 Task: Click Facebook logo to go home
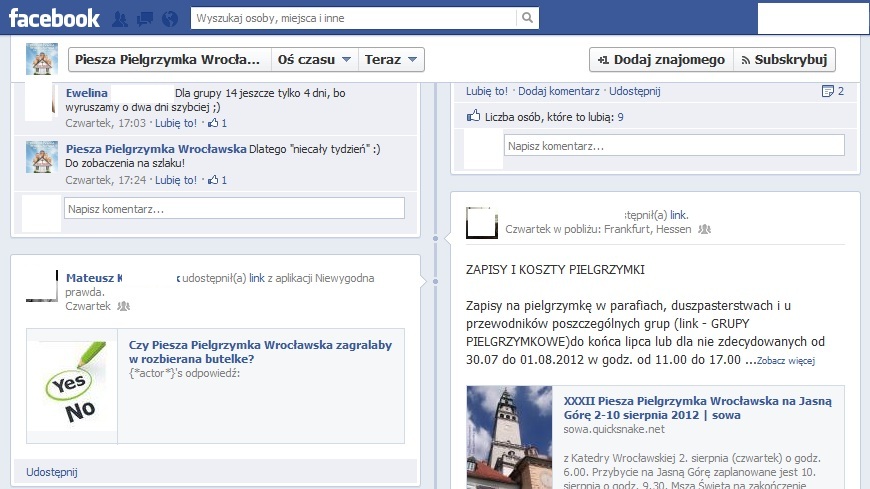(x=54, y=18)
